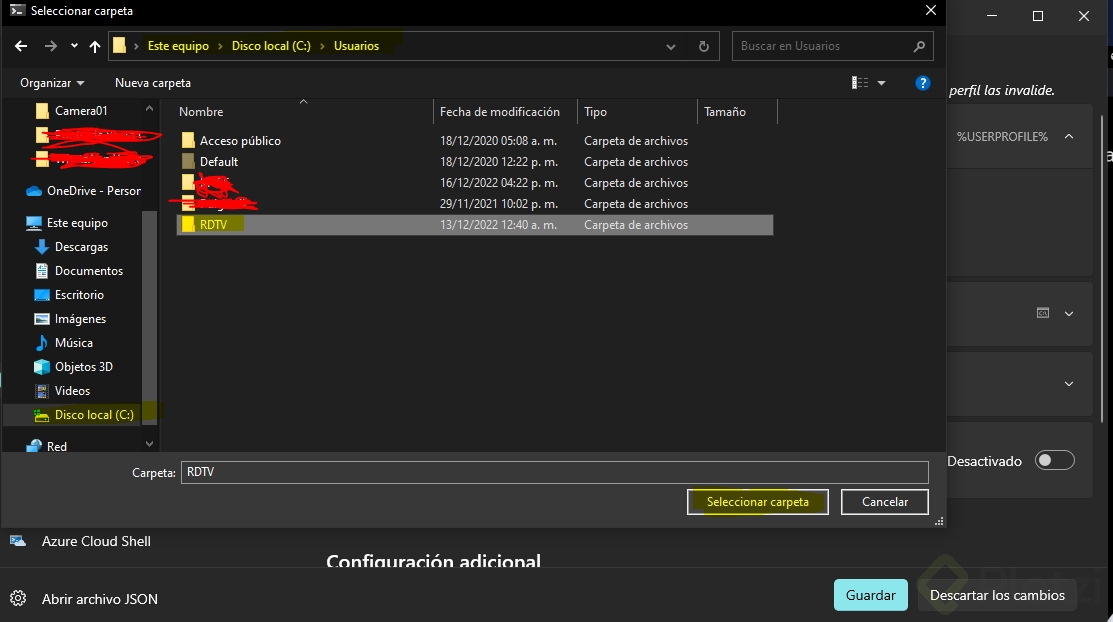The height and width of the screenshot is (622, 1113).
Task: Confirm with Seleccionar carpeta button
Action: [757, 502]
